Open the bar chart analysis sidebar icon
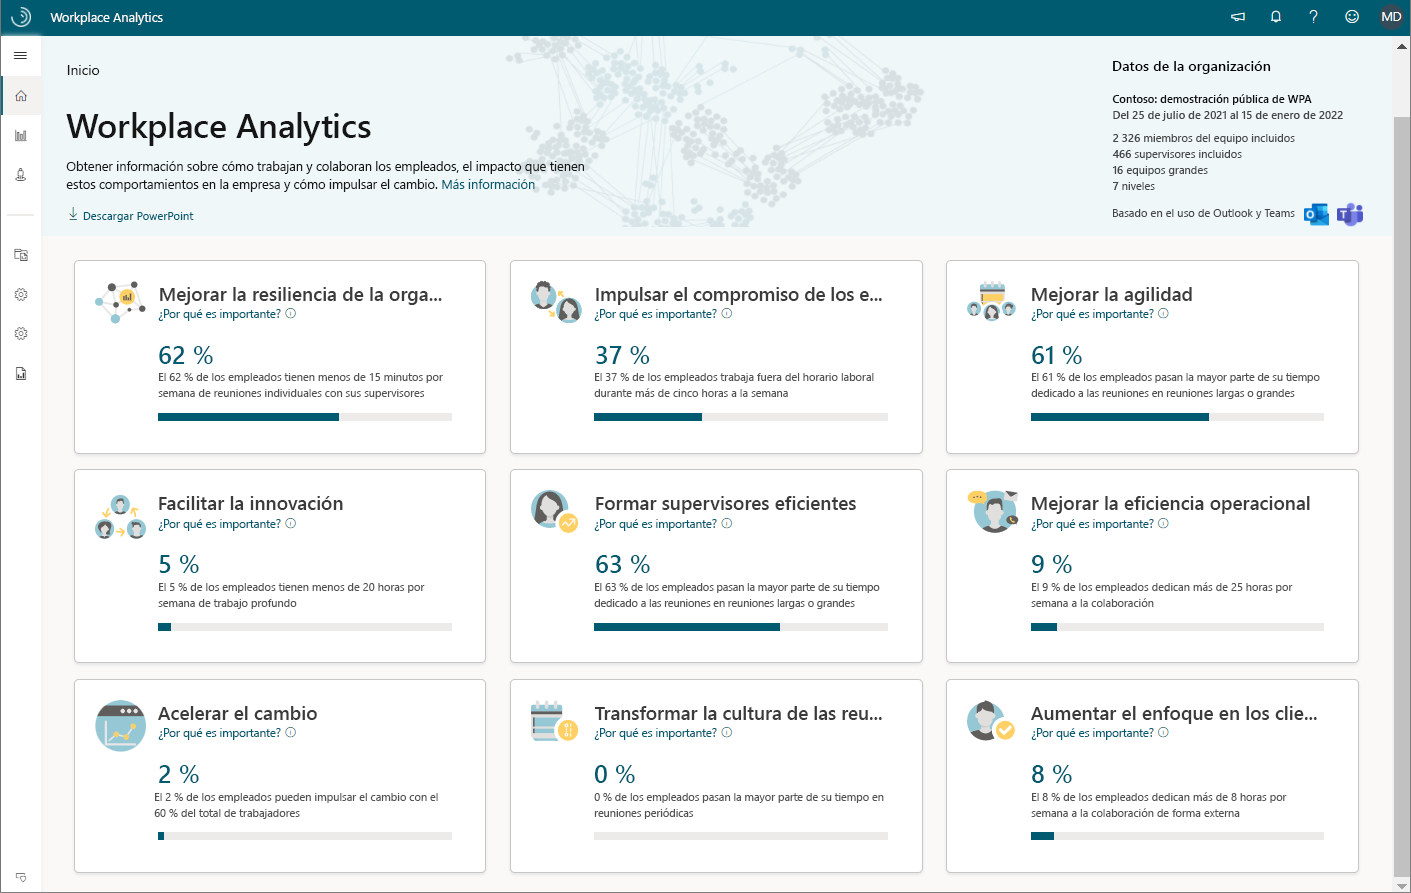This screenshot has height=893, width=1411. coord(21,135)
